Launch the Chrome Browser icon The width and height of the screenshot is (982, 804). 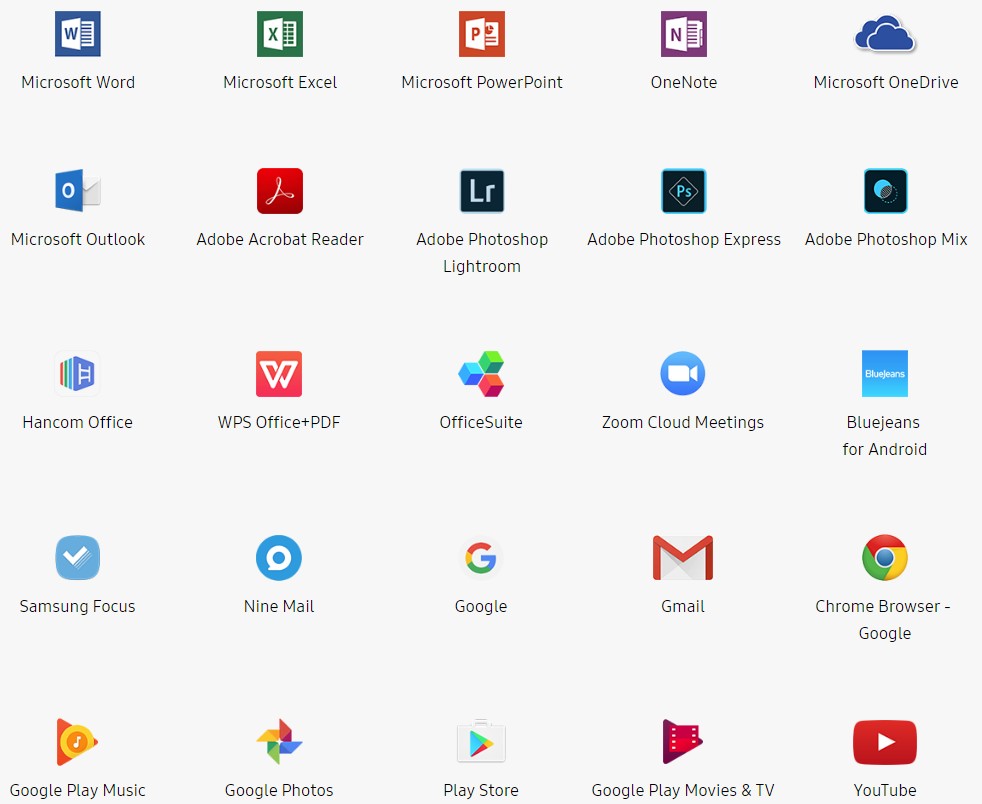pos(884,557)
